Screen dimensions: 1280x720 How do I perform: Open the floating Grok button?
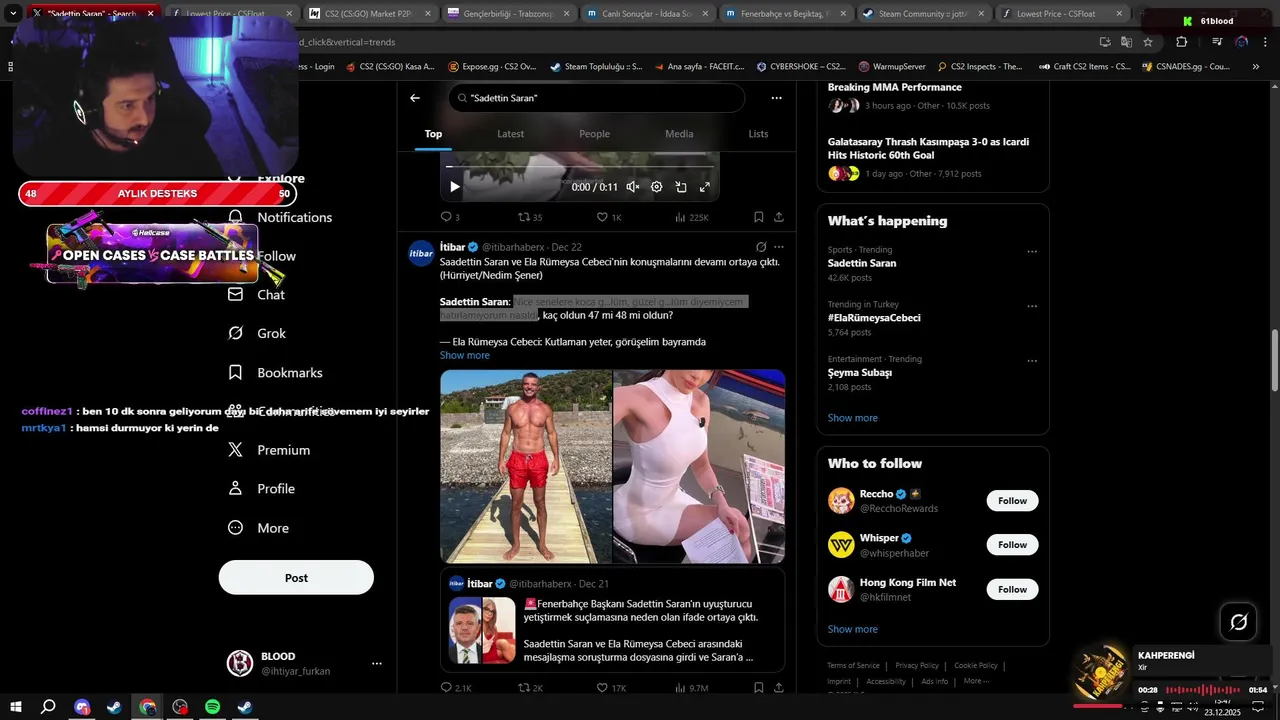click(x=1238, y=622)
